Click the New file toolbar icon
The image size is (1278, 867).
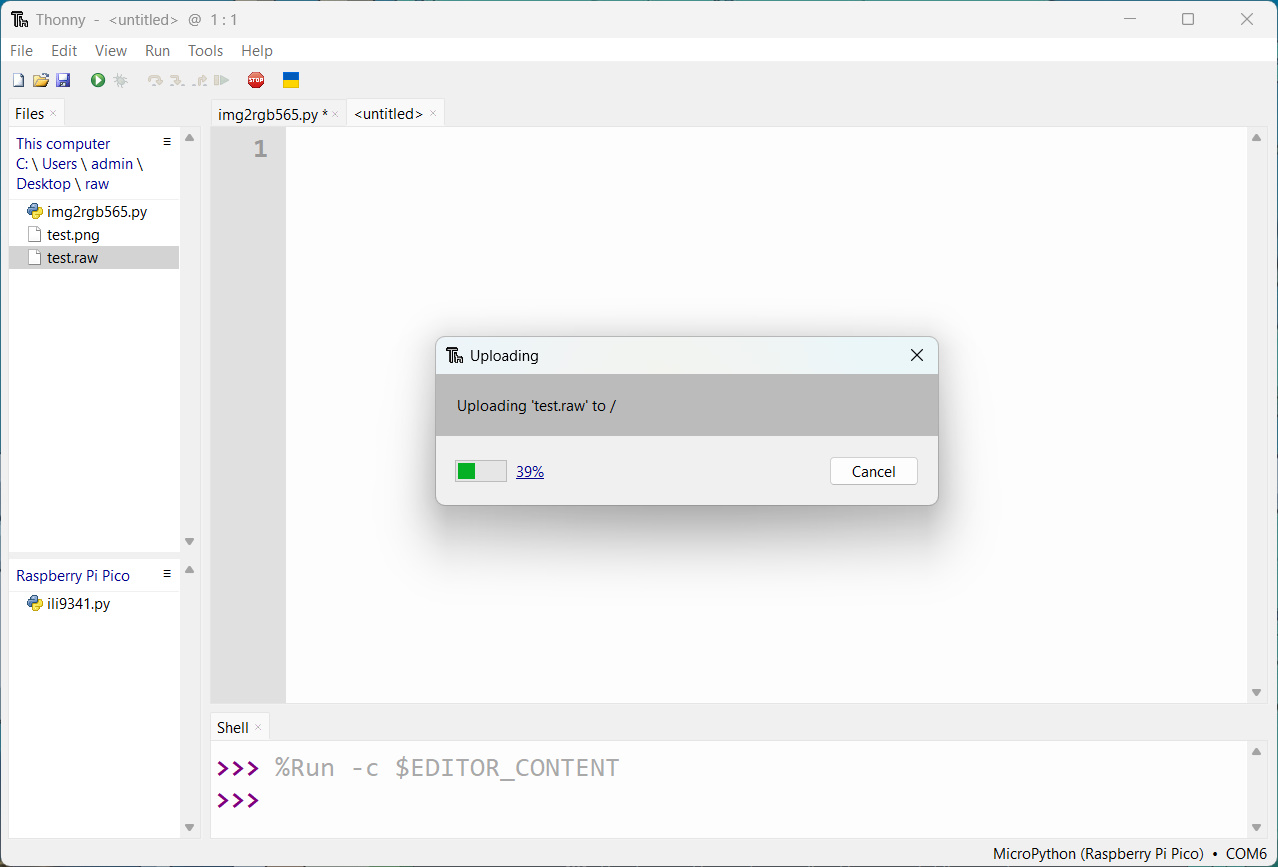tap(18, 80)
